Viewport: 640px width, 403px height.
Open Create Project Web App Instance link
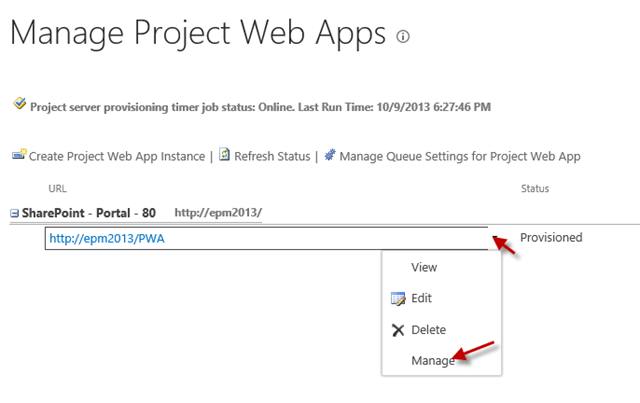coord(117,156)
